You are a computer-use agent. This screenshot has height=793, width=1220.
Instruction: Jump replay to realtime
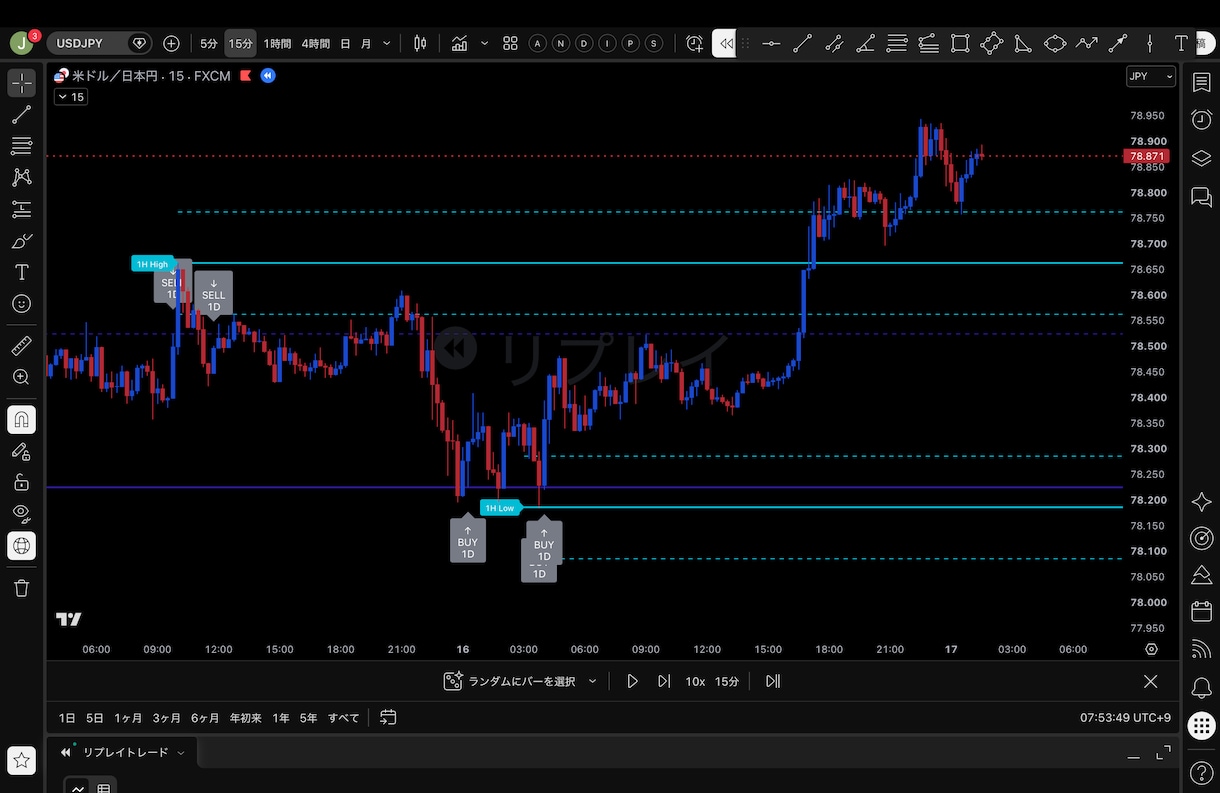point(773,681)
